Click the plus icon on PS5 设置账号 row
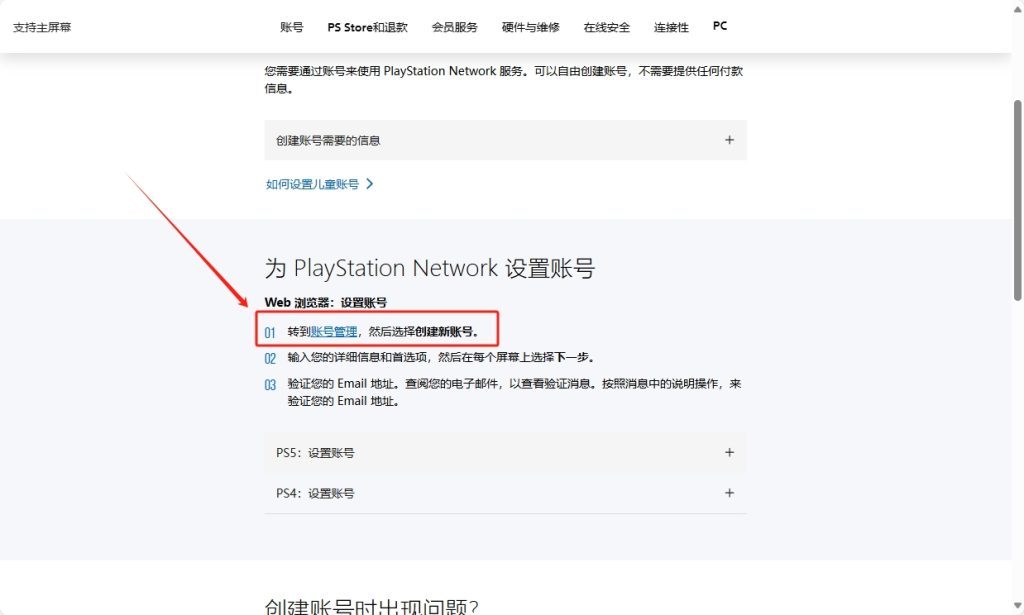This screenshot has width=1024, height=615. coord(729,452)
